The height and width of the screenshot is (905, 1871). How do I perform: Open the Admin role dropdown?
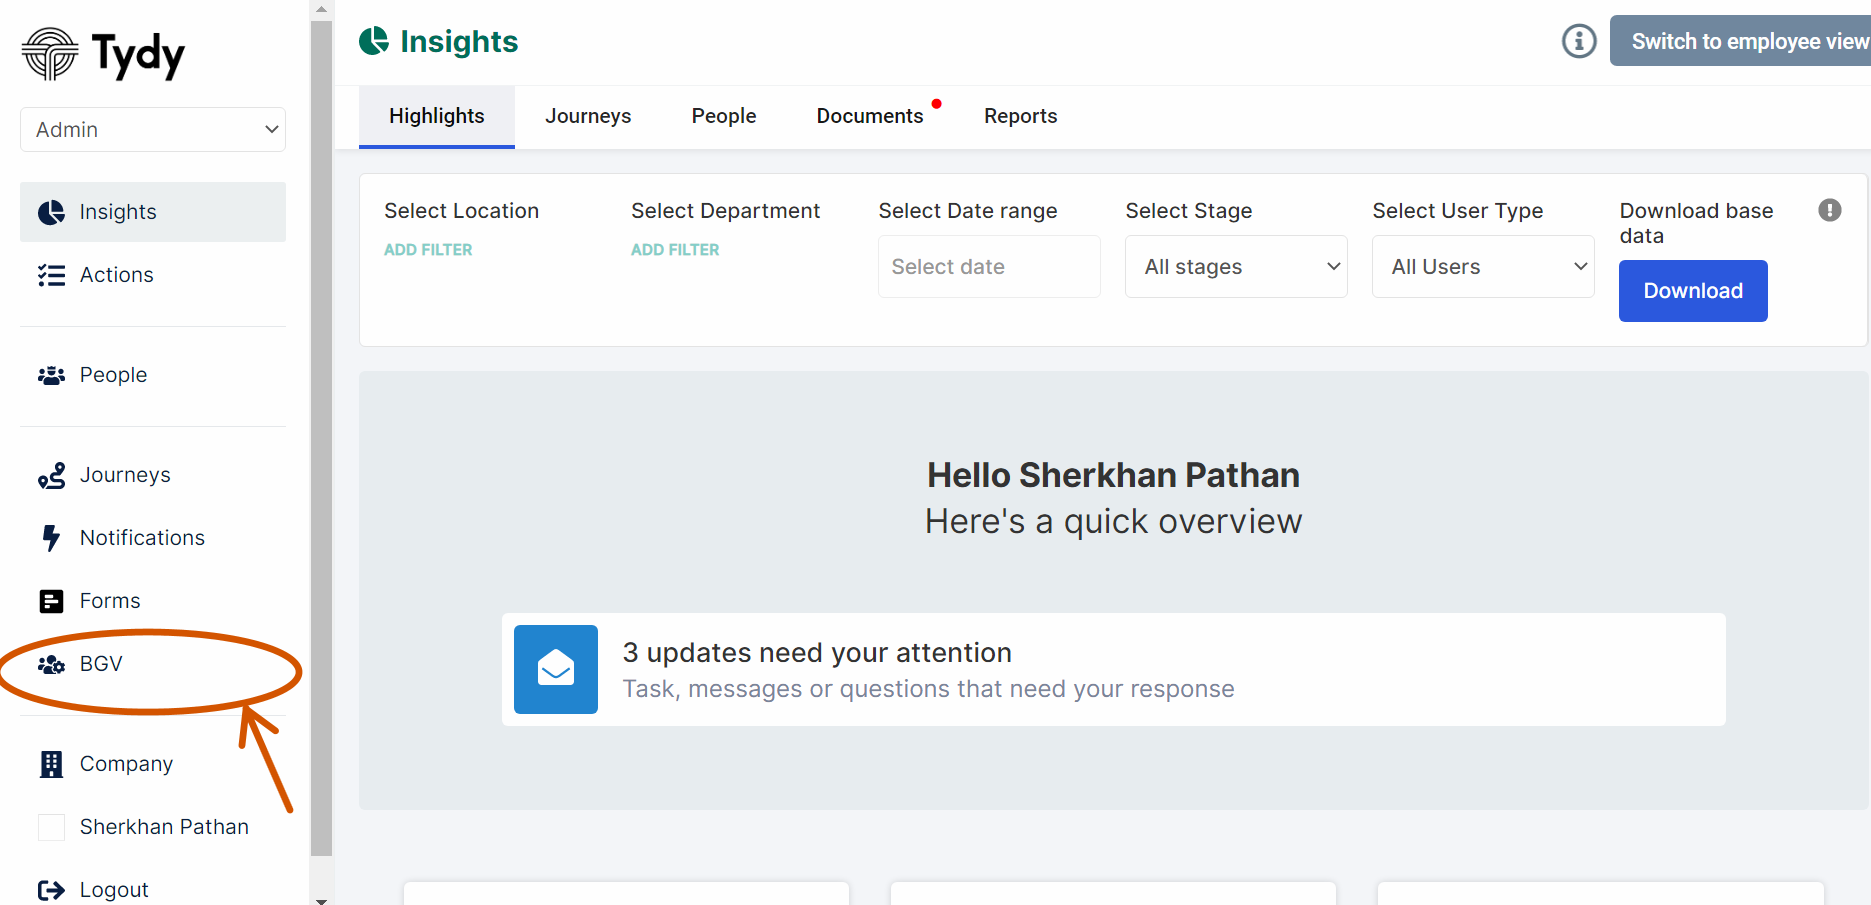(x=153, y=130)
